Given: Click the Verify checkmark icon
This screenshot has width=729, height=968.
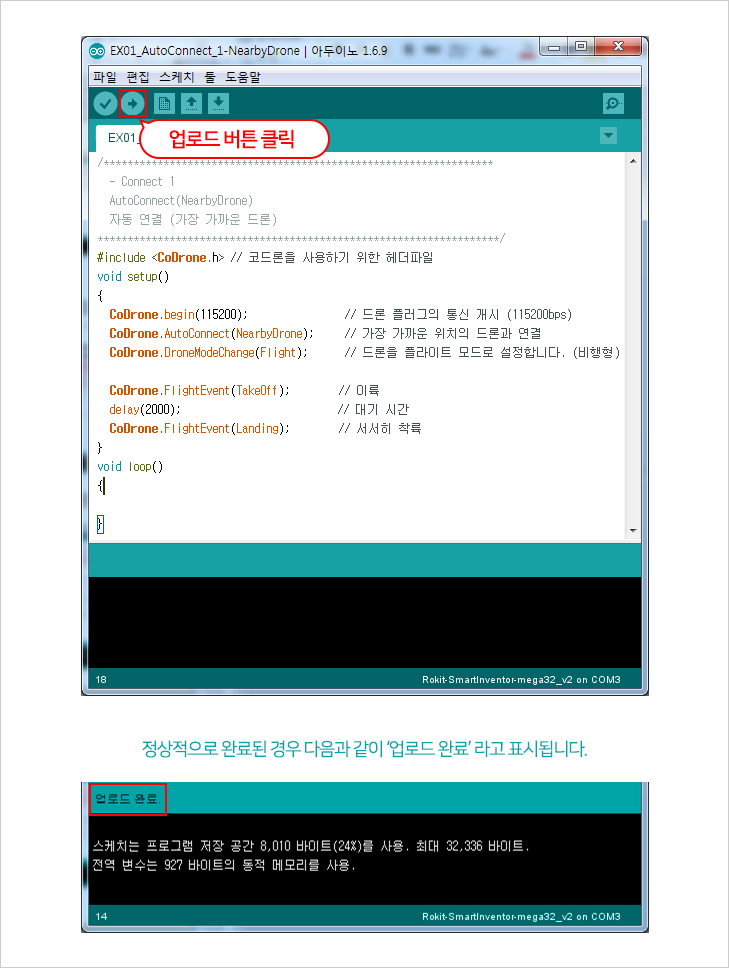Looking at the screenshot, I should [x=105, y=103].
